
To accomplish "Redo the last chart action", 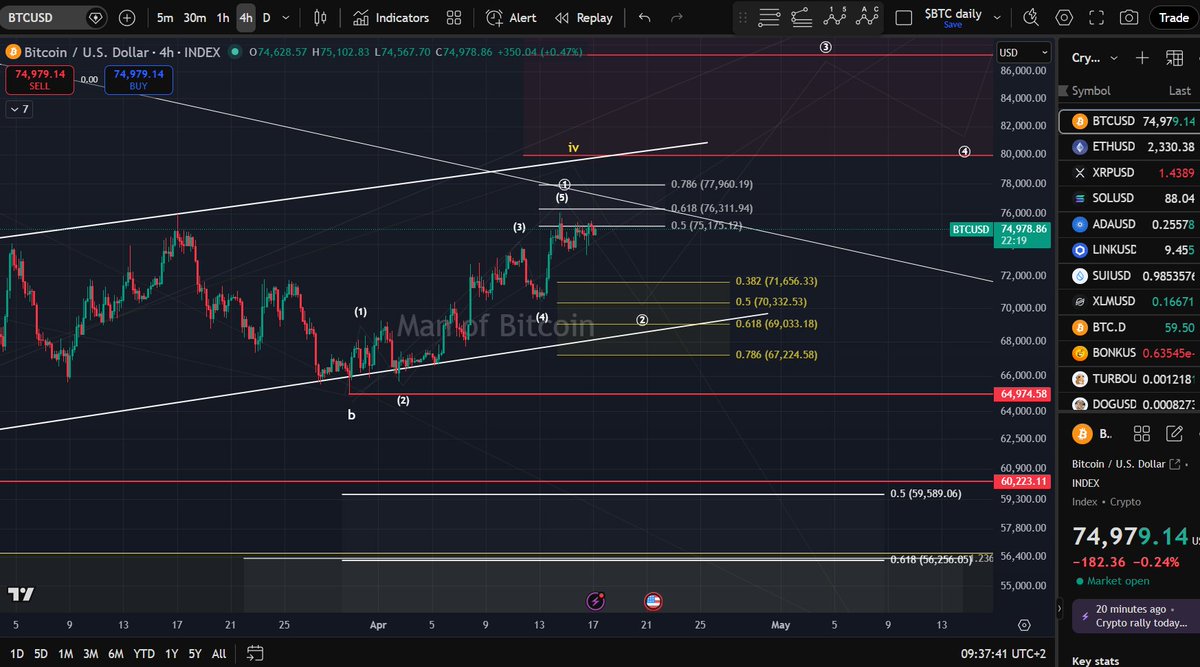I will coord(676,18).
